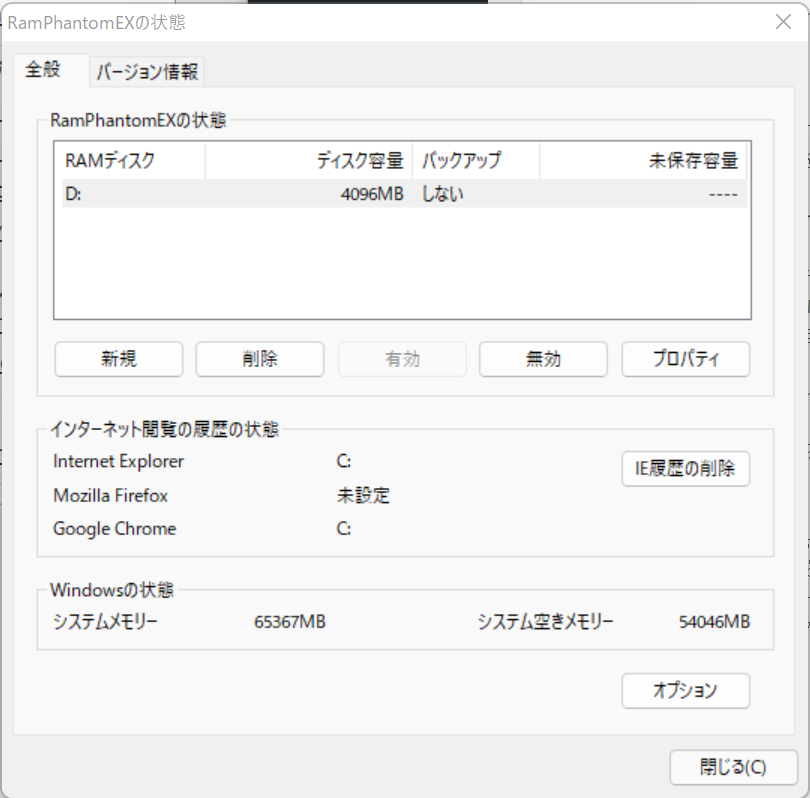Viewport: 810px width, 798px height.
Task: Click the 4096MB capacity value
Action: tap(372, 194)
